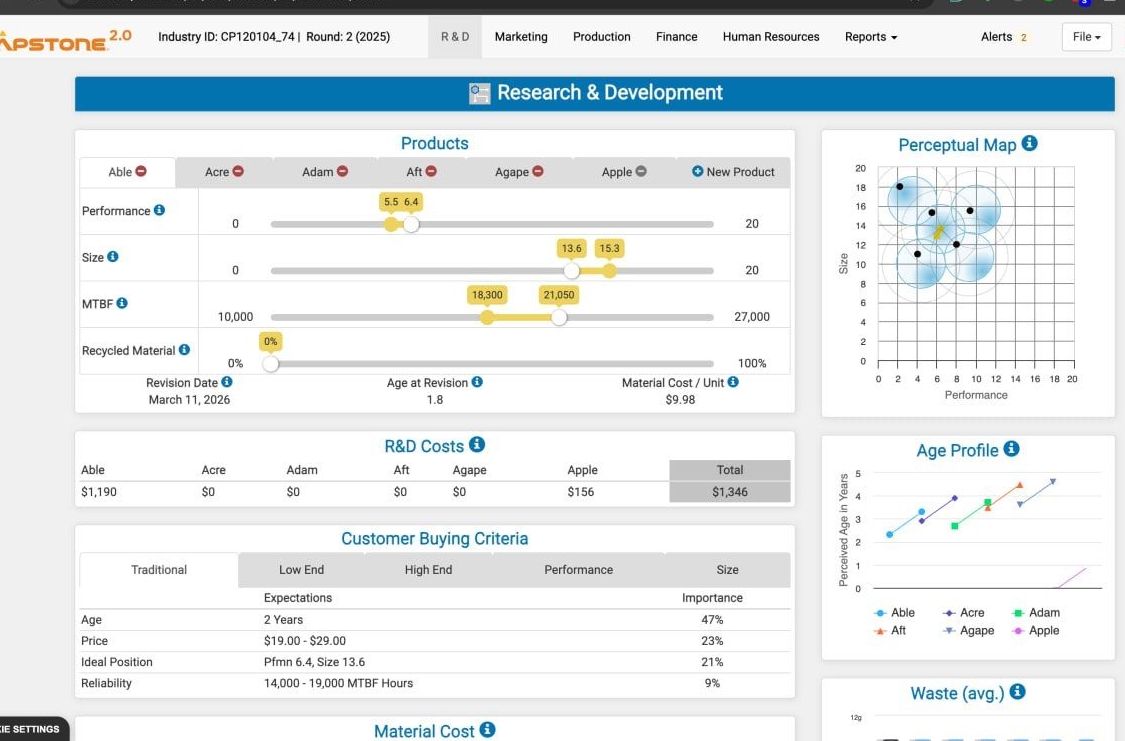Screen dimensions: 1125x741
Task: Toggle Agape series in Age Profile legend
Action: tap(968, 631)
